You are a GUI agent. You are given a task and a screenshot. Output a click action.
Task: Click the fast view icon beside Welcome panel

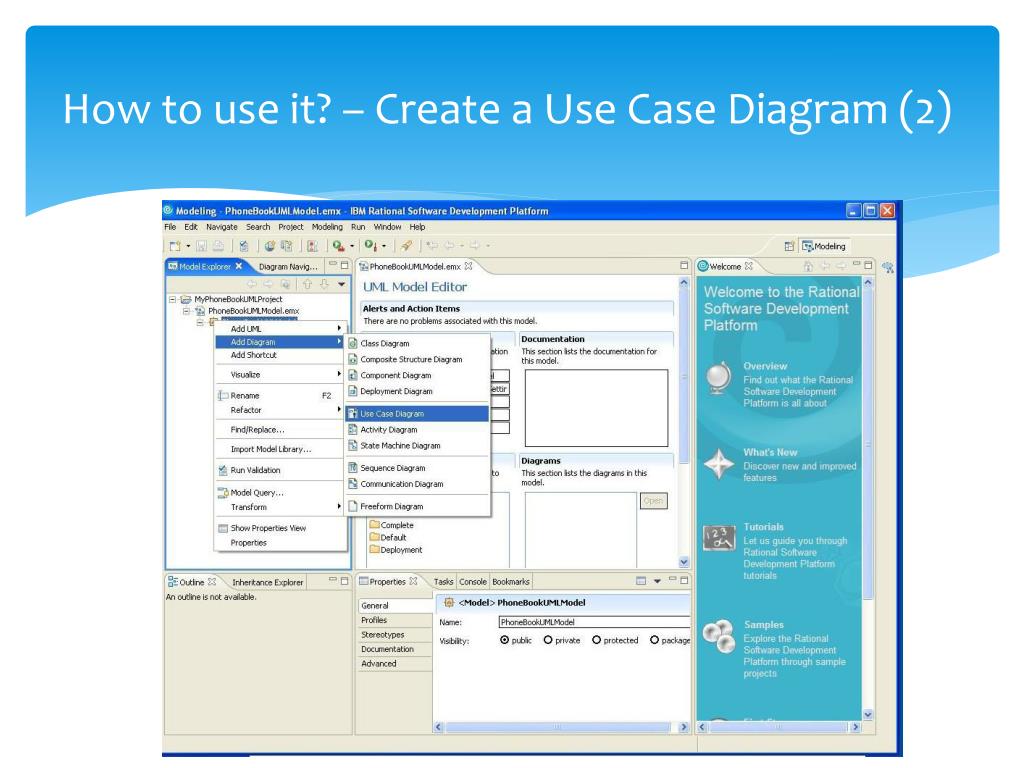[x=888, y=267]
